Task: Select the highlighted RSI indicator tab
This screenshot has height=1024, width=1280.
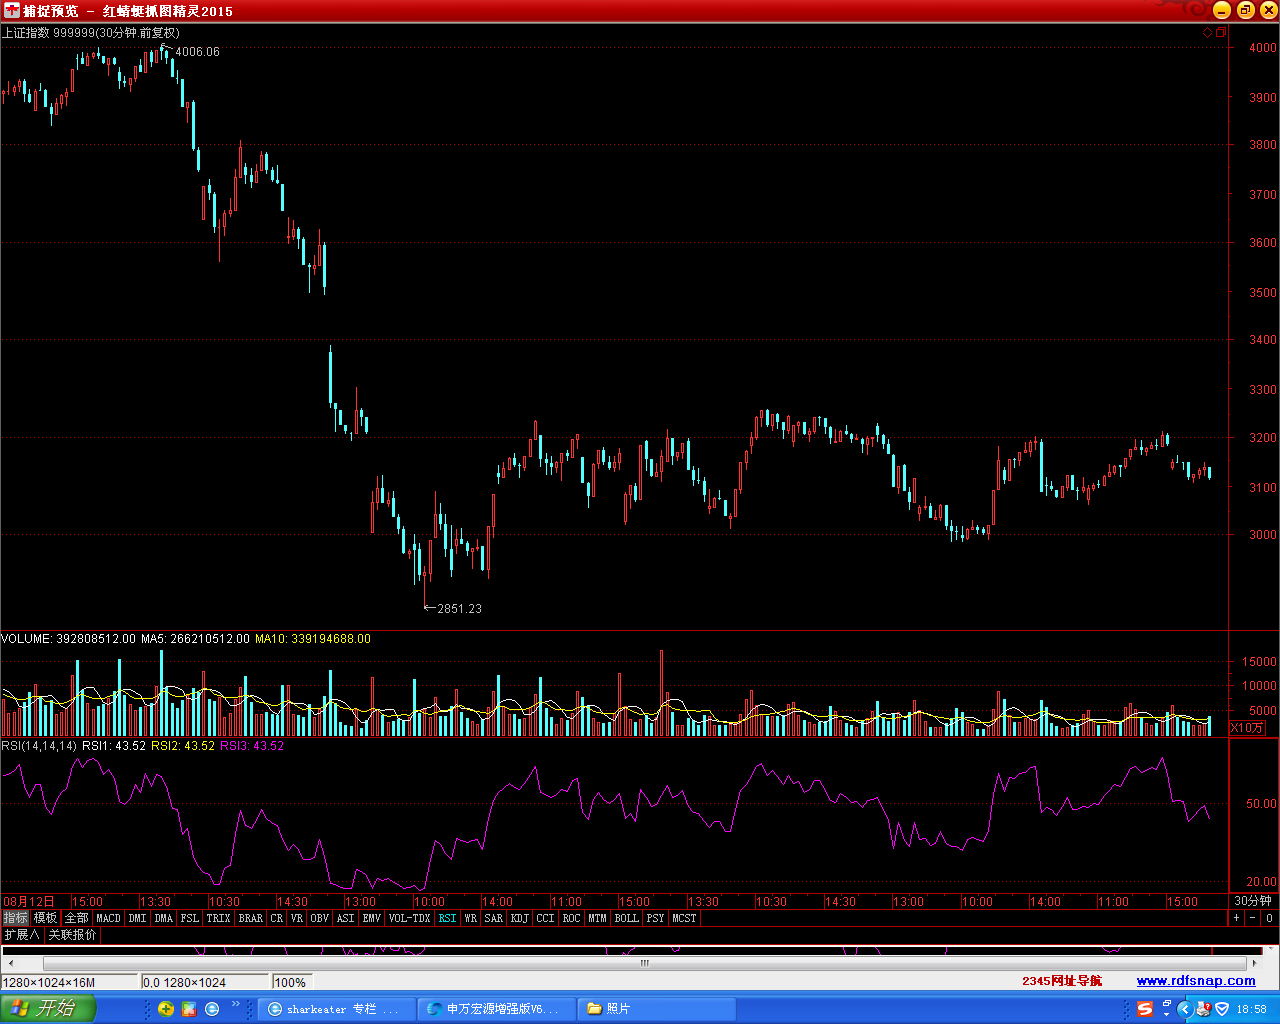Action: (x=448, y=918)
